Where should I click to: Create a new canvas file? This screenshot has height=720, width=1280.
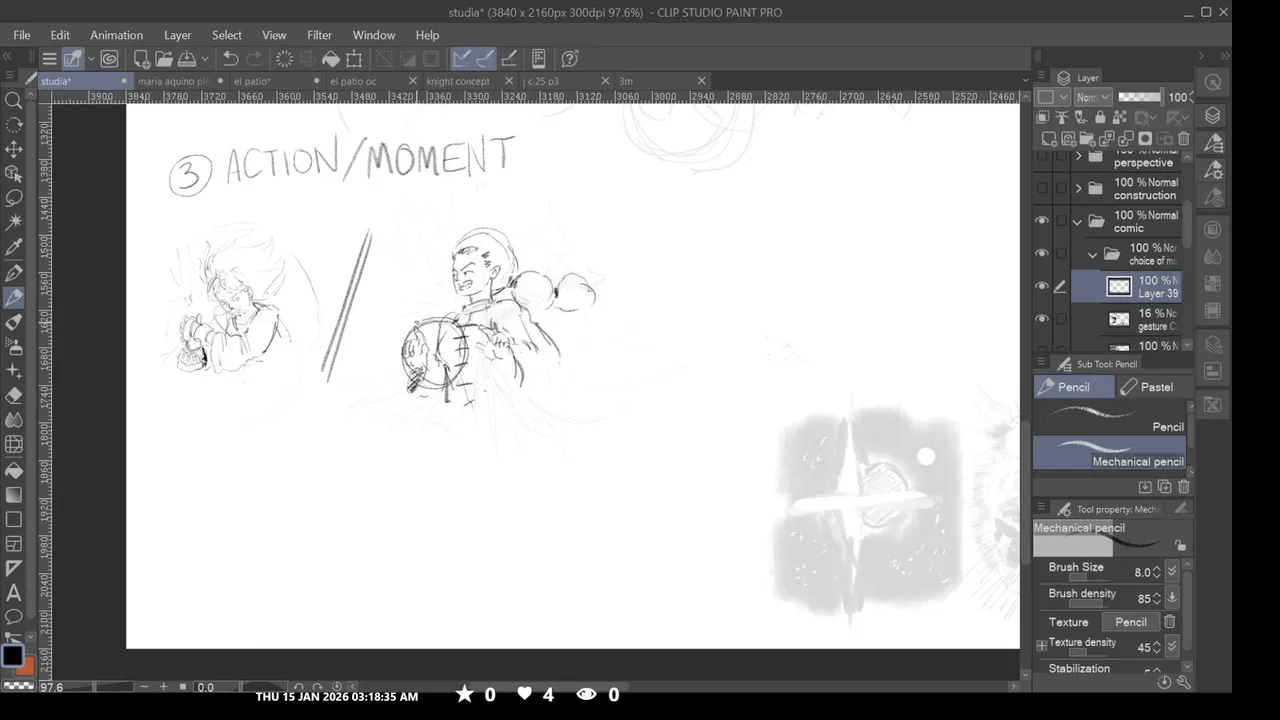pos(141,59)
